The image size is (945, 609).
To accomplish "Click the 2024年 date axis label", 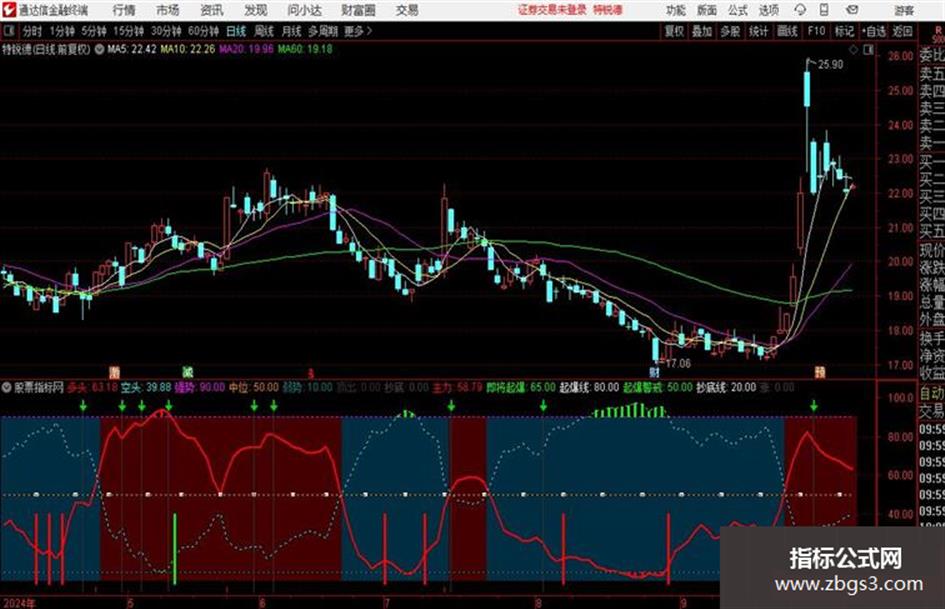I will pos(19,603).
